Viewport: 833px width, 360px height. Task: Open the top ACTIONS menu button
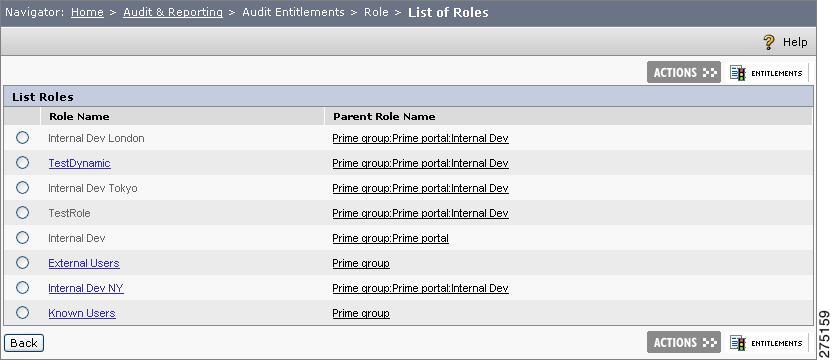[x=684, y=72]
